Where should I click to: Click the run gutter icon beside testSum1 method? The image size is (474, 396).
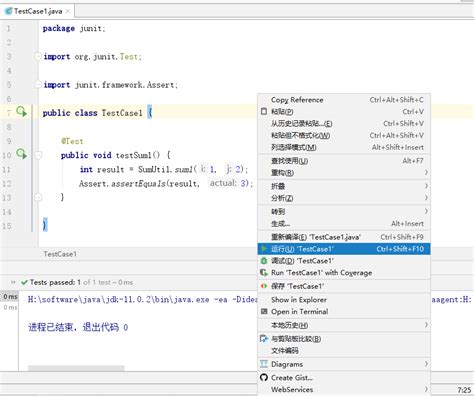pos(22,154)
